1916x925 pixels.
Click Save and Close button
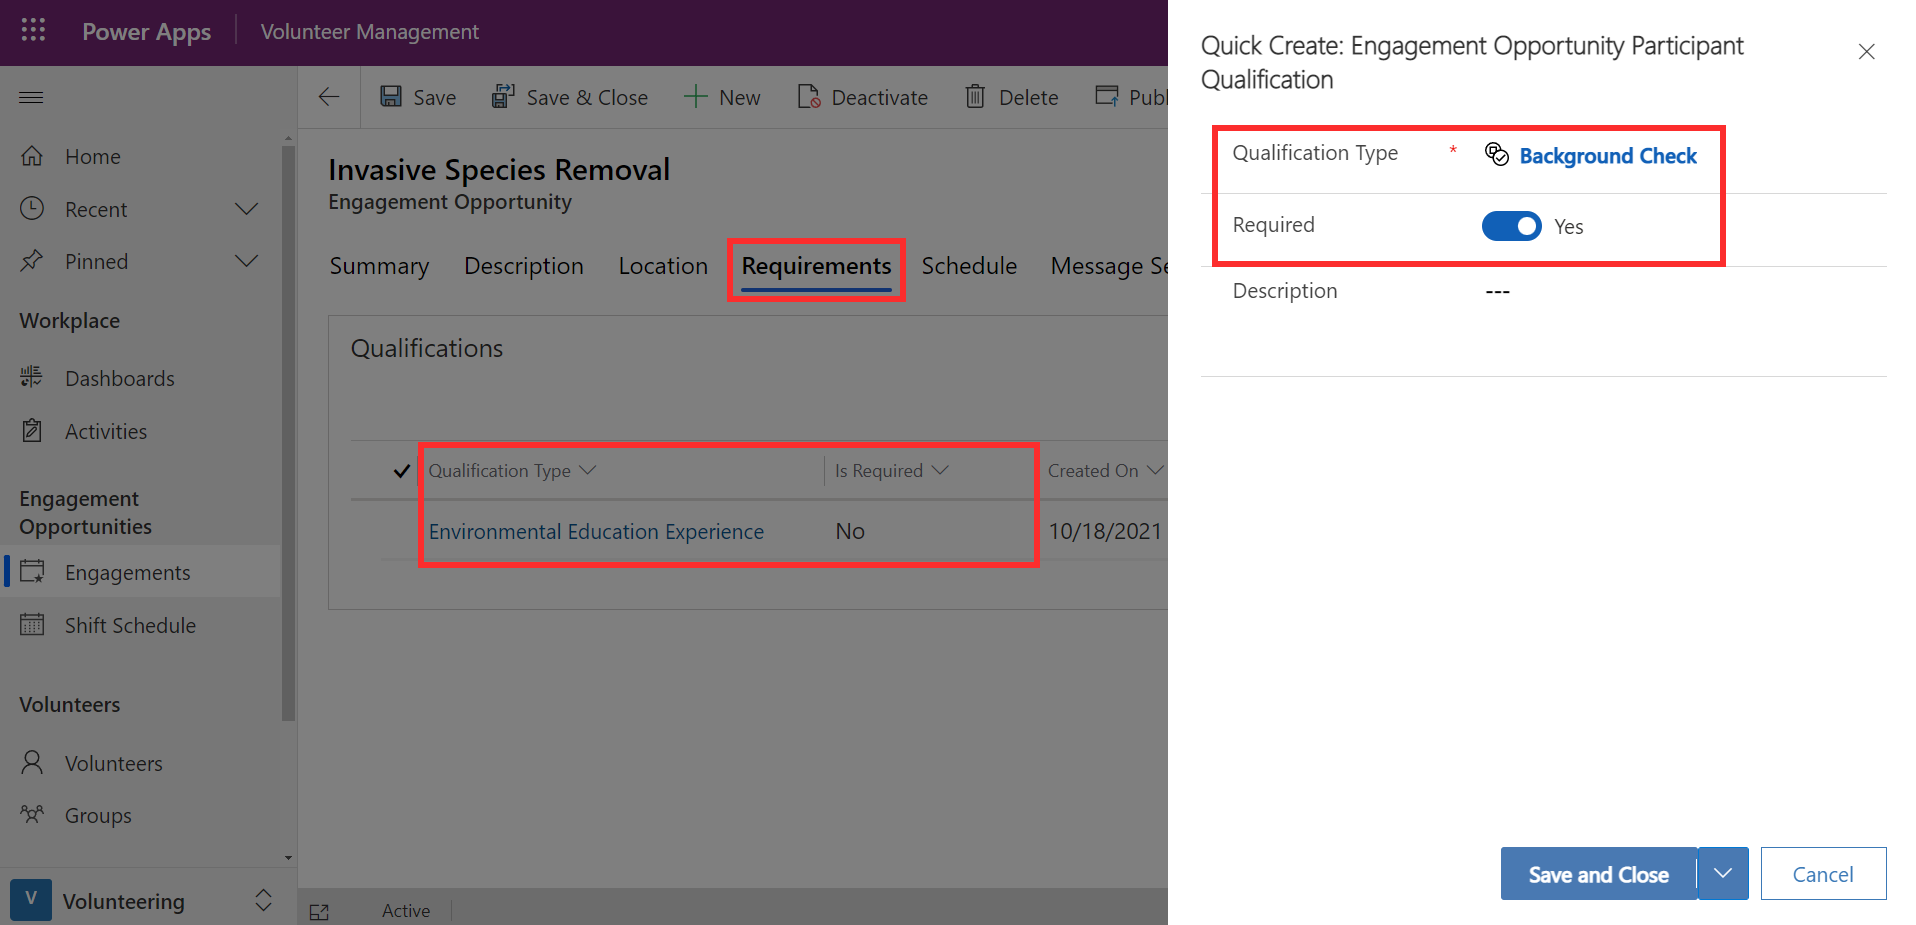(1598, 874)
